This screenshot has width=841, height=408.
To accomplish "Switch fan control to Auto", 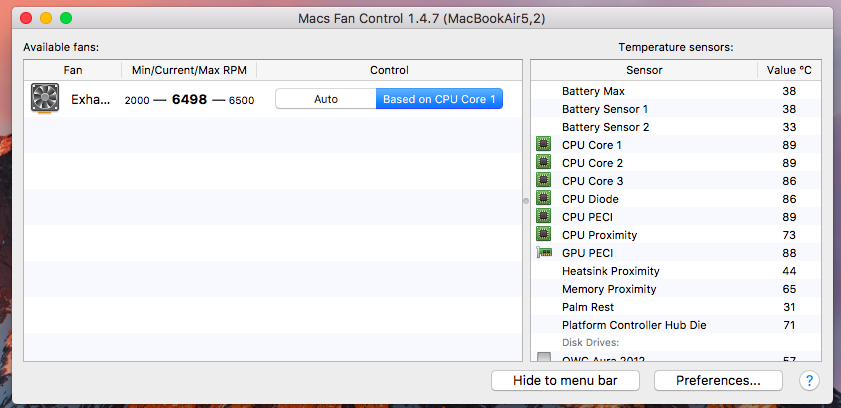I will [326, 99].
